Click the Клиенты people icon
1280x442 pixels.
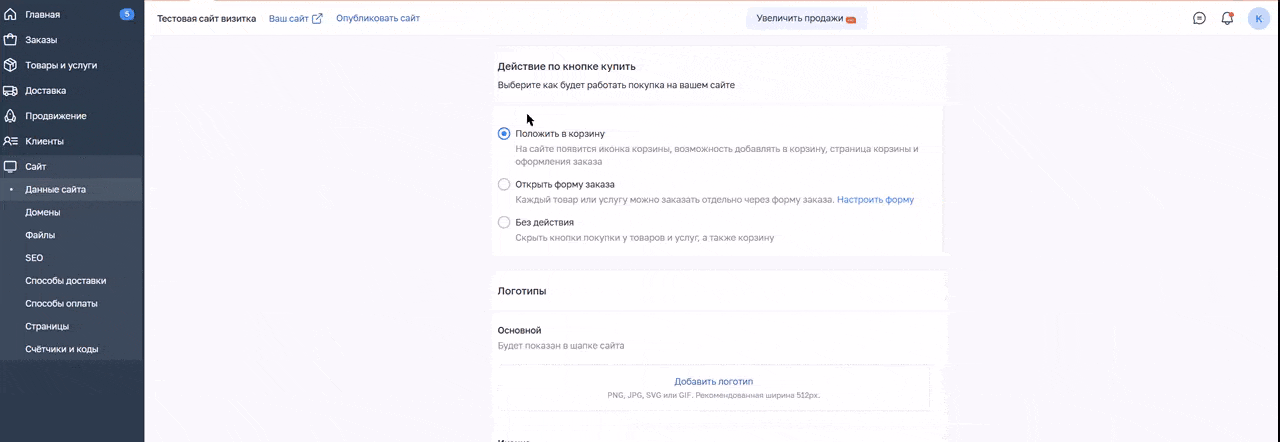coord(11,141)
